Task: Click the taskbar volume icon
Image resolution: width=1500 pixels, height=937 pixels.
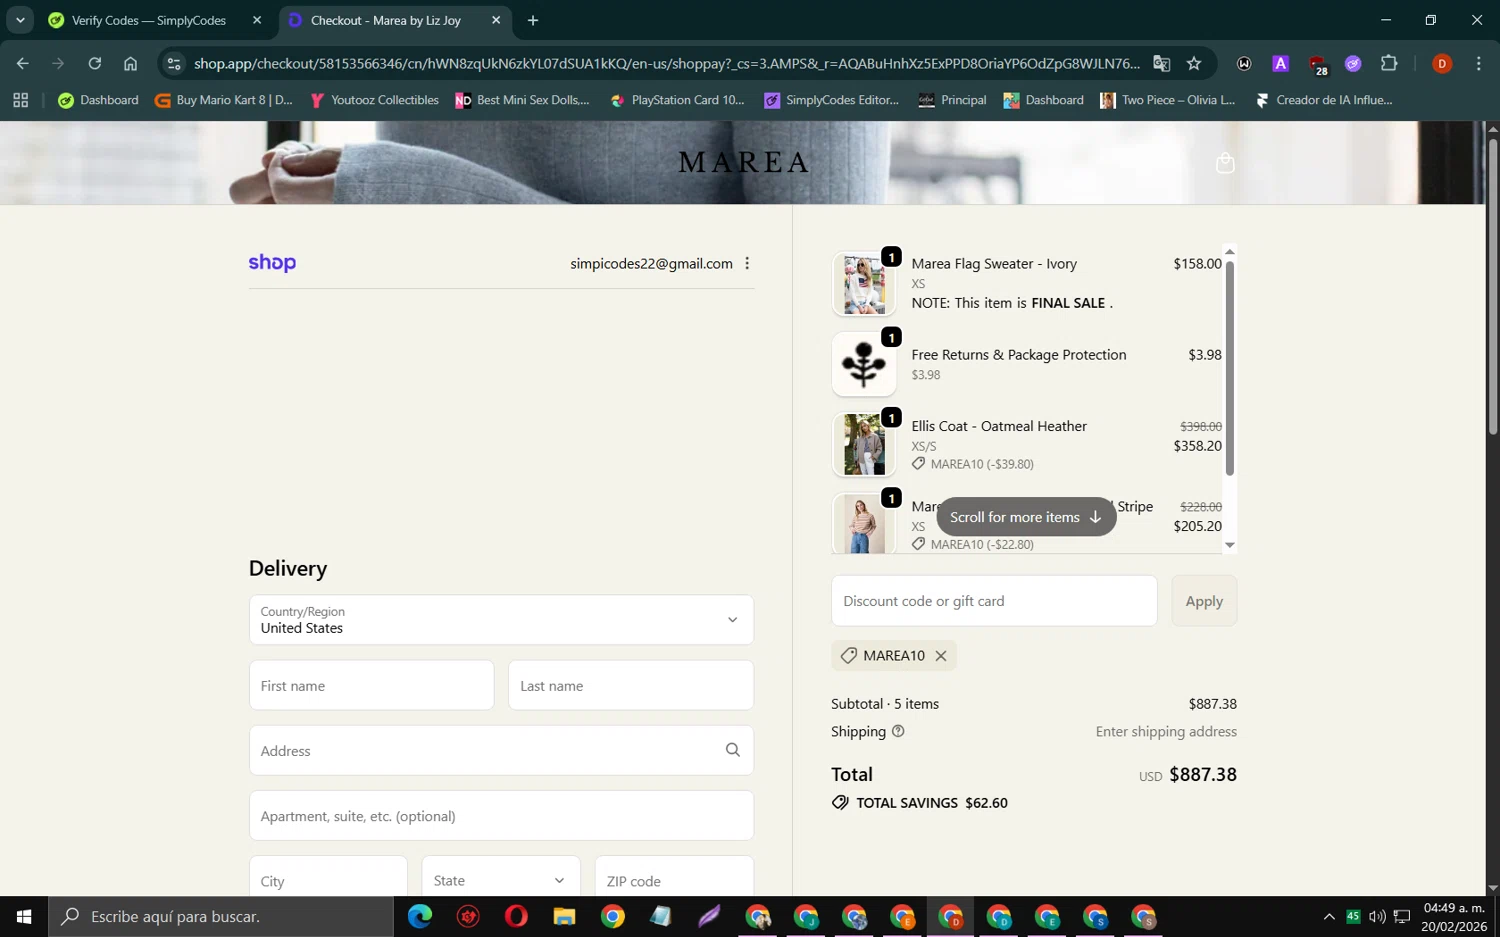Action: (x=1377, y=916)
